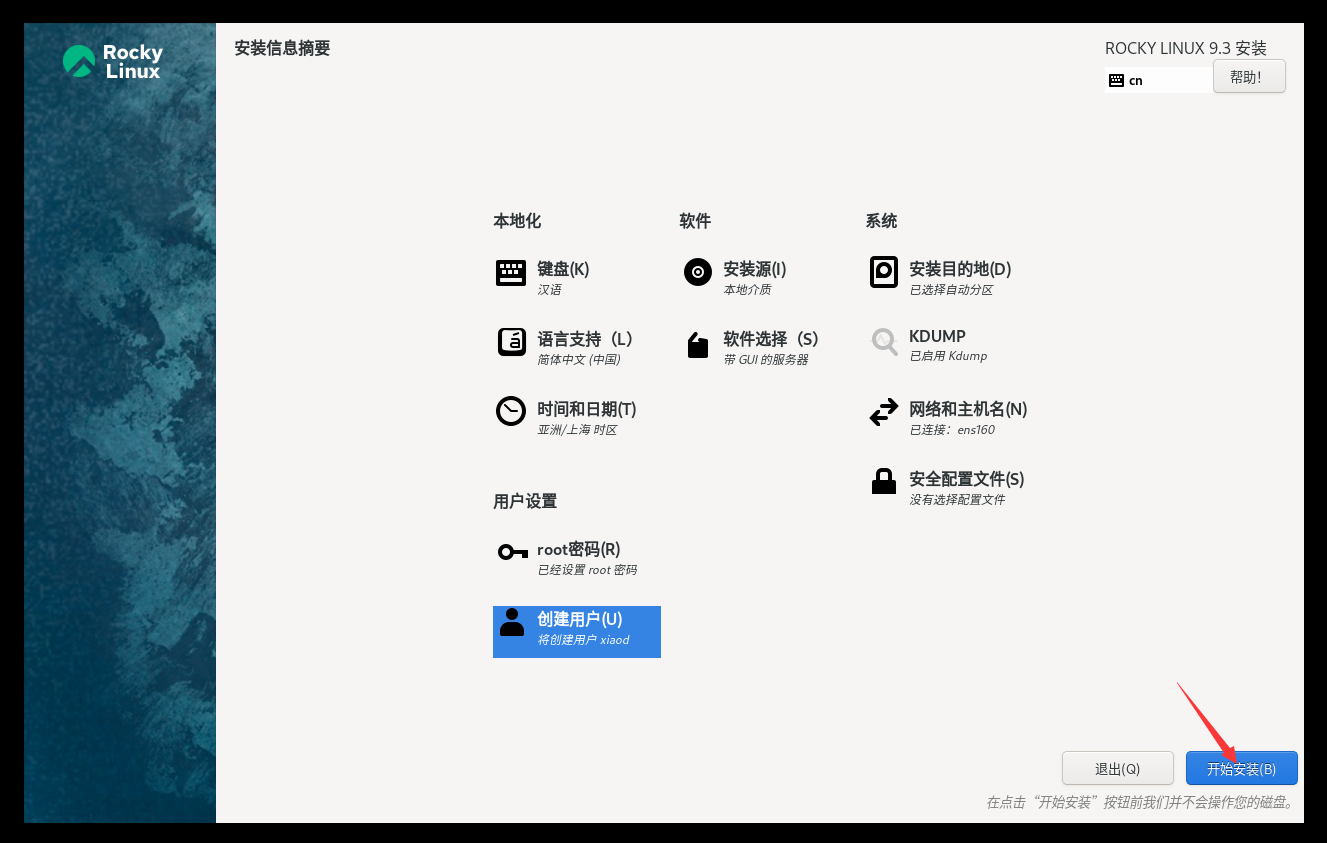The height and width of the screenshot is (843, 1327).
Task: Click the 带 GUI 的服务器 status text
Action: (766, 360)
